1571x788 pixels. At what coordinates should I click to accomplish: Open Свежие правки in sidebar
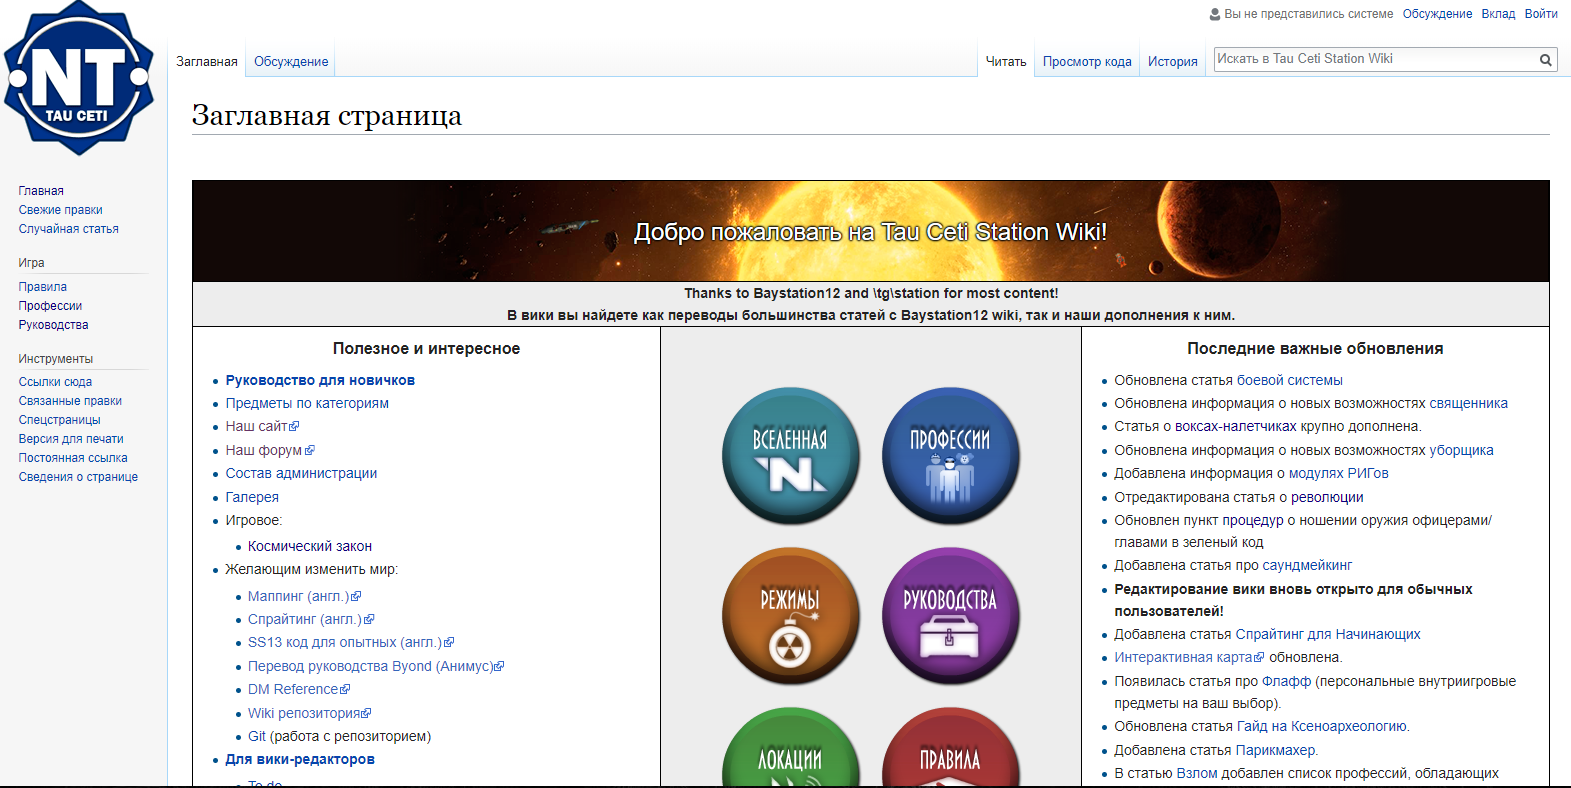tap(61, 210)
